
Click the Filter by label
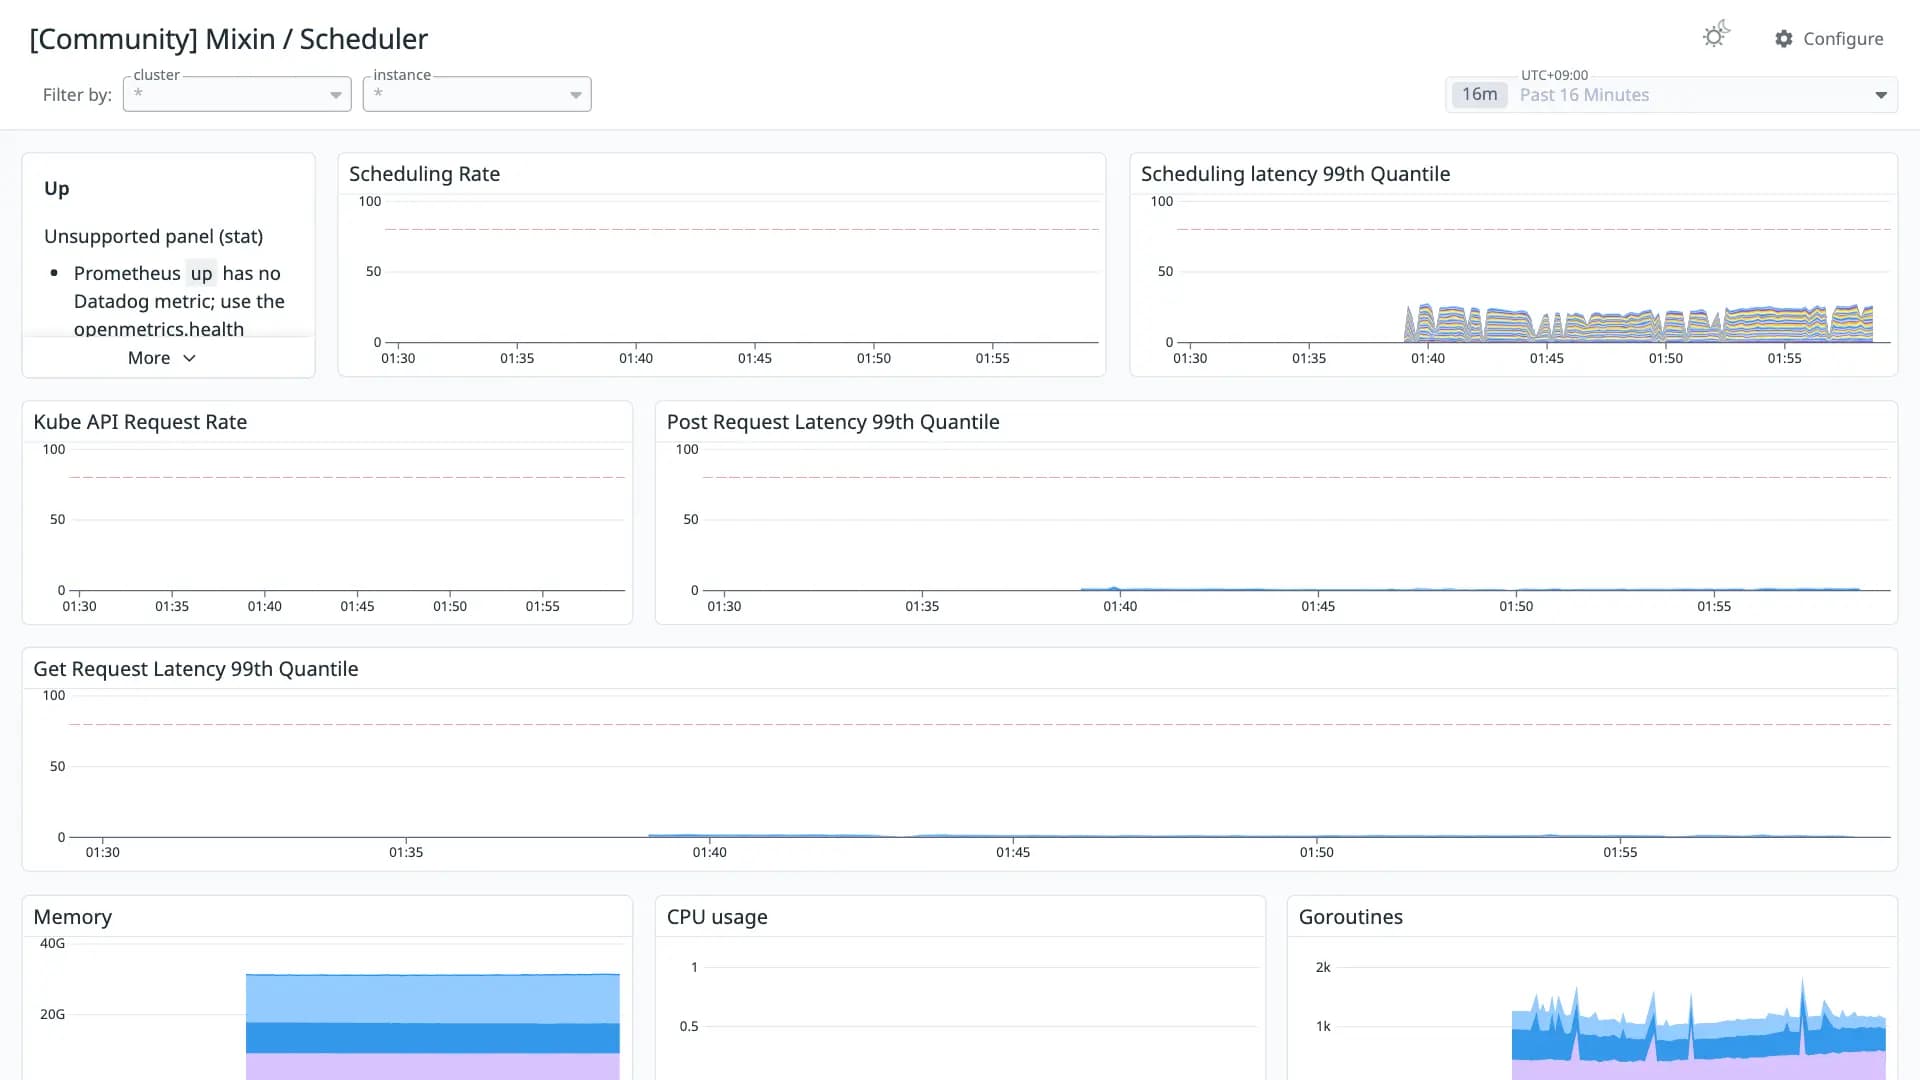point(77,95)
